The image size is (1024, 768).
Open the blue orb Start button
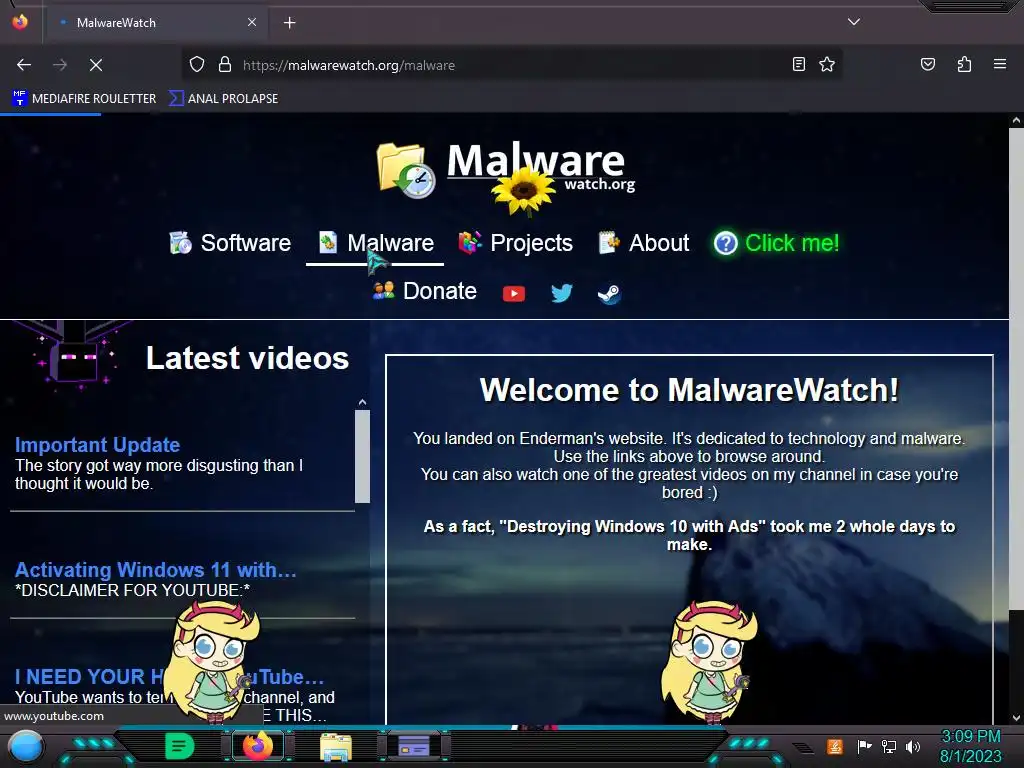pos(26,747)
